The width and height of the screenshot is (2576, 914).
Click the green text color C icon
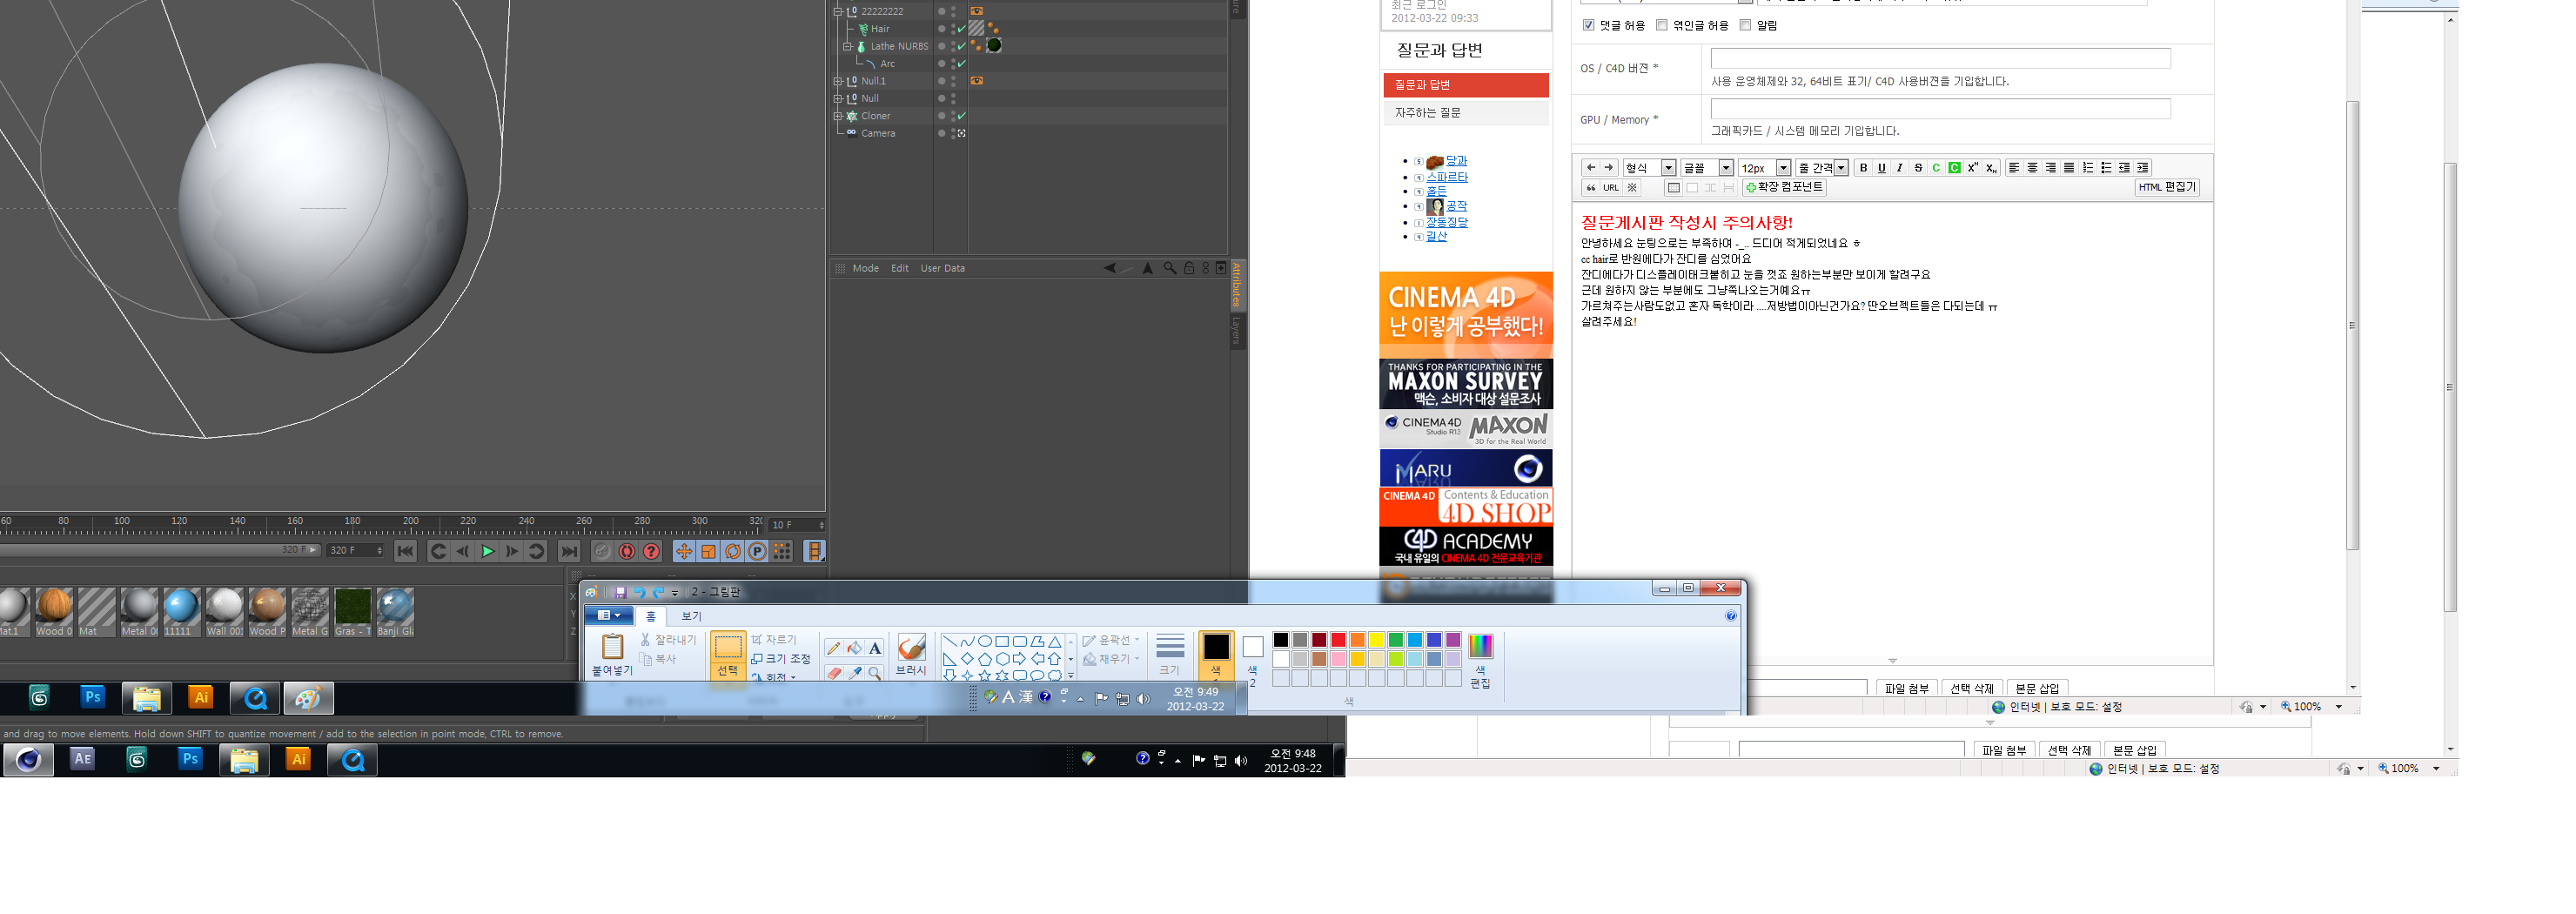tap(1936, 168)
